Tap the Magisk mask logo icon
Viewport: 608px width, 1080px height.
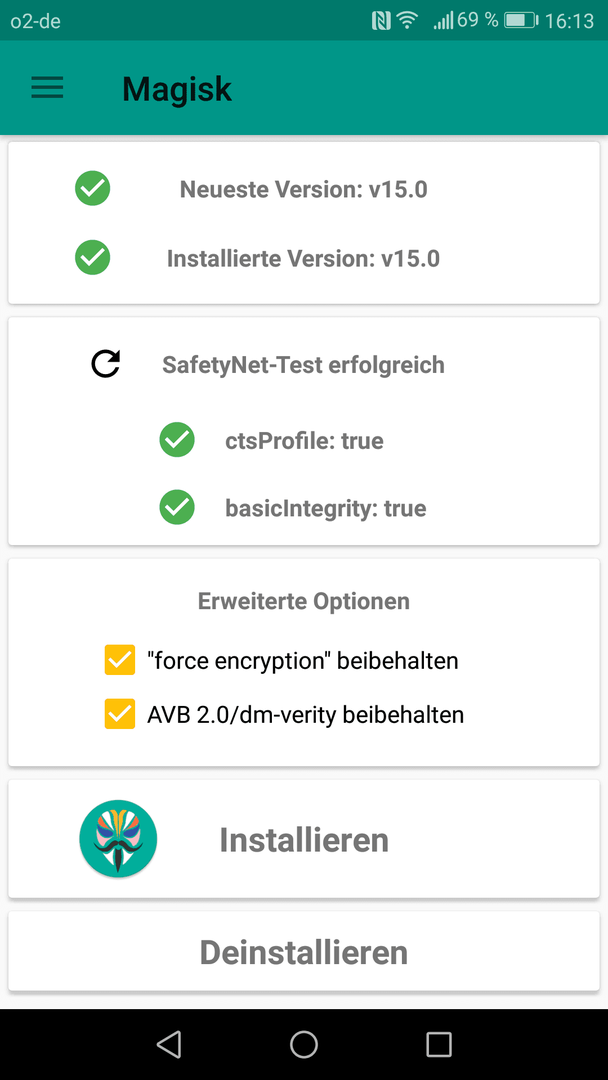coord(118,838)
